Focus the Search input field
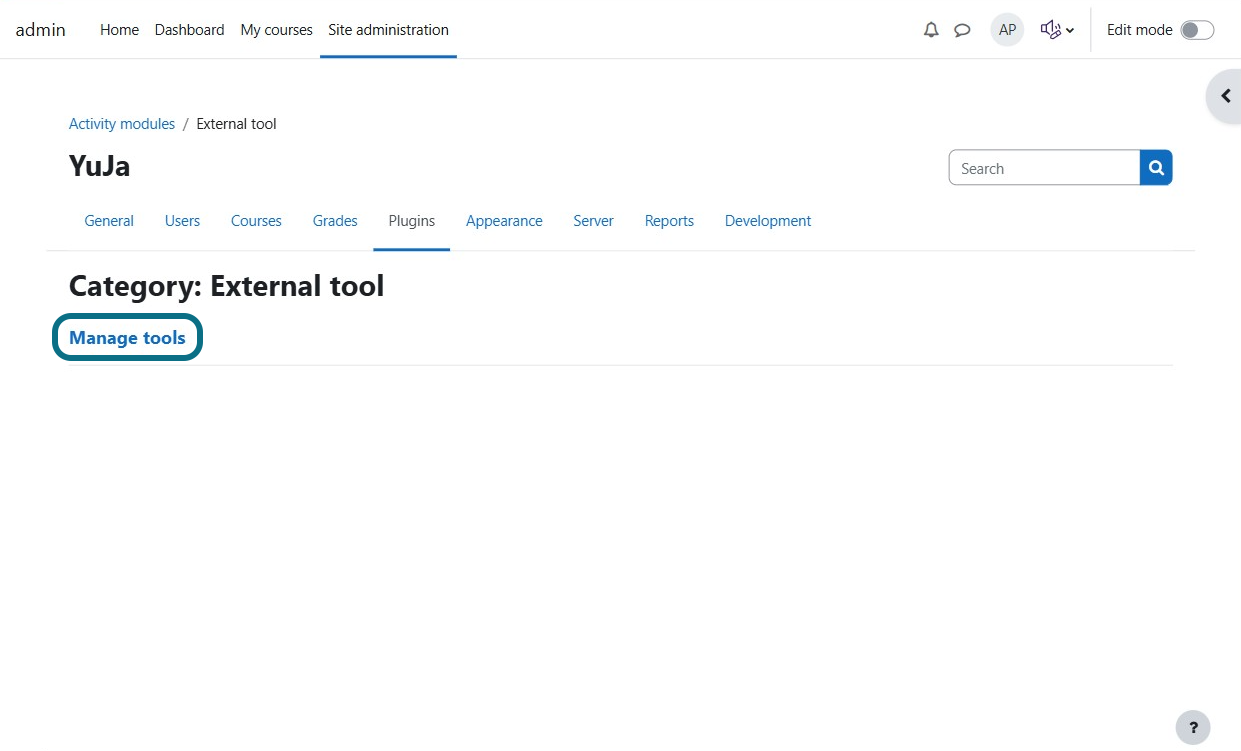1241x751 pixels. pyautogui.click(x=1044, y=168)
